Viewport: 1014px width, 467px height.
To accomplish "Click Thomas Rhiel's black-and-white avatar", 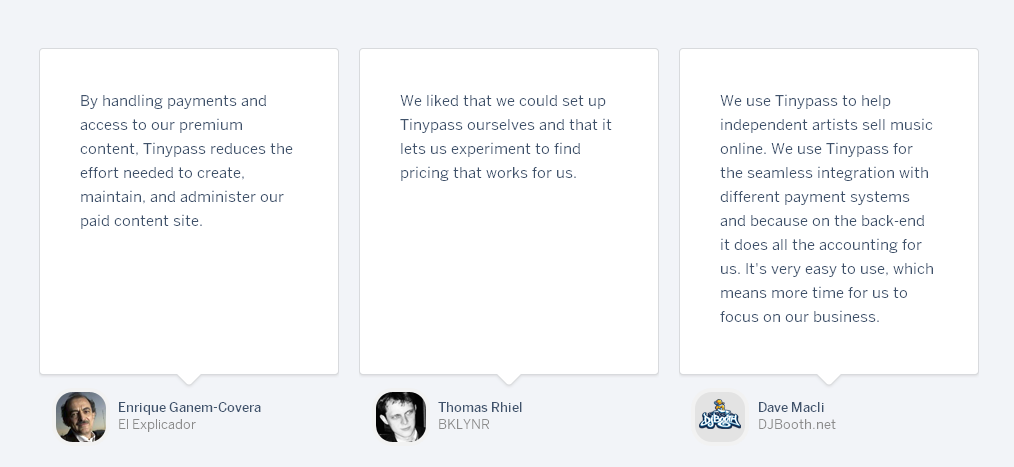I will (401, 416).
